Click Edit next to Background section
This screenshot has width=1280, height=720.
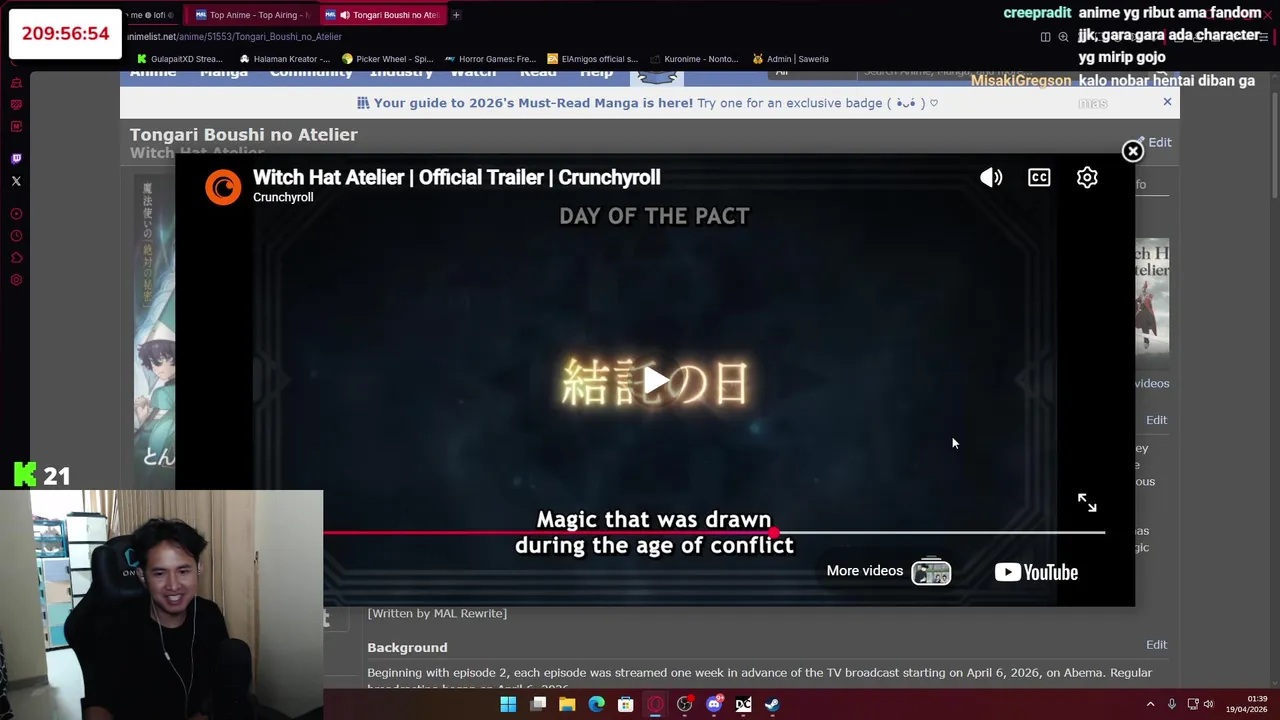[1156, 645]
